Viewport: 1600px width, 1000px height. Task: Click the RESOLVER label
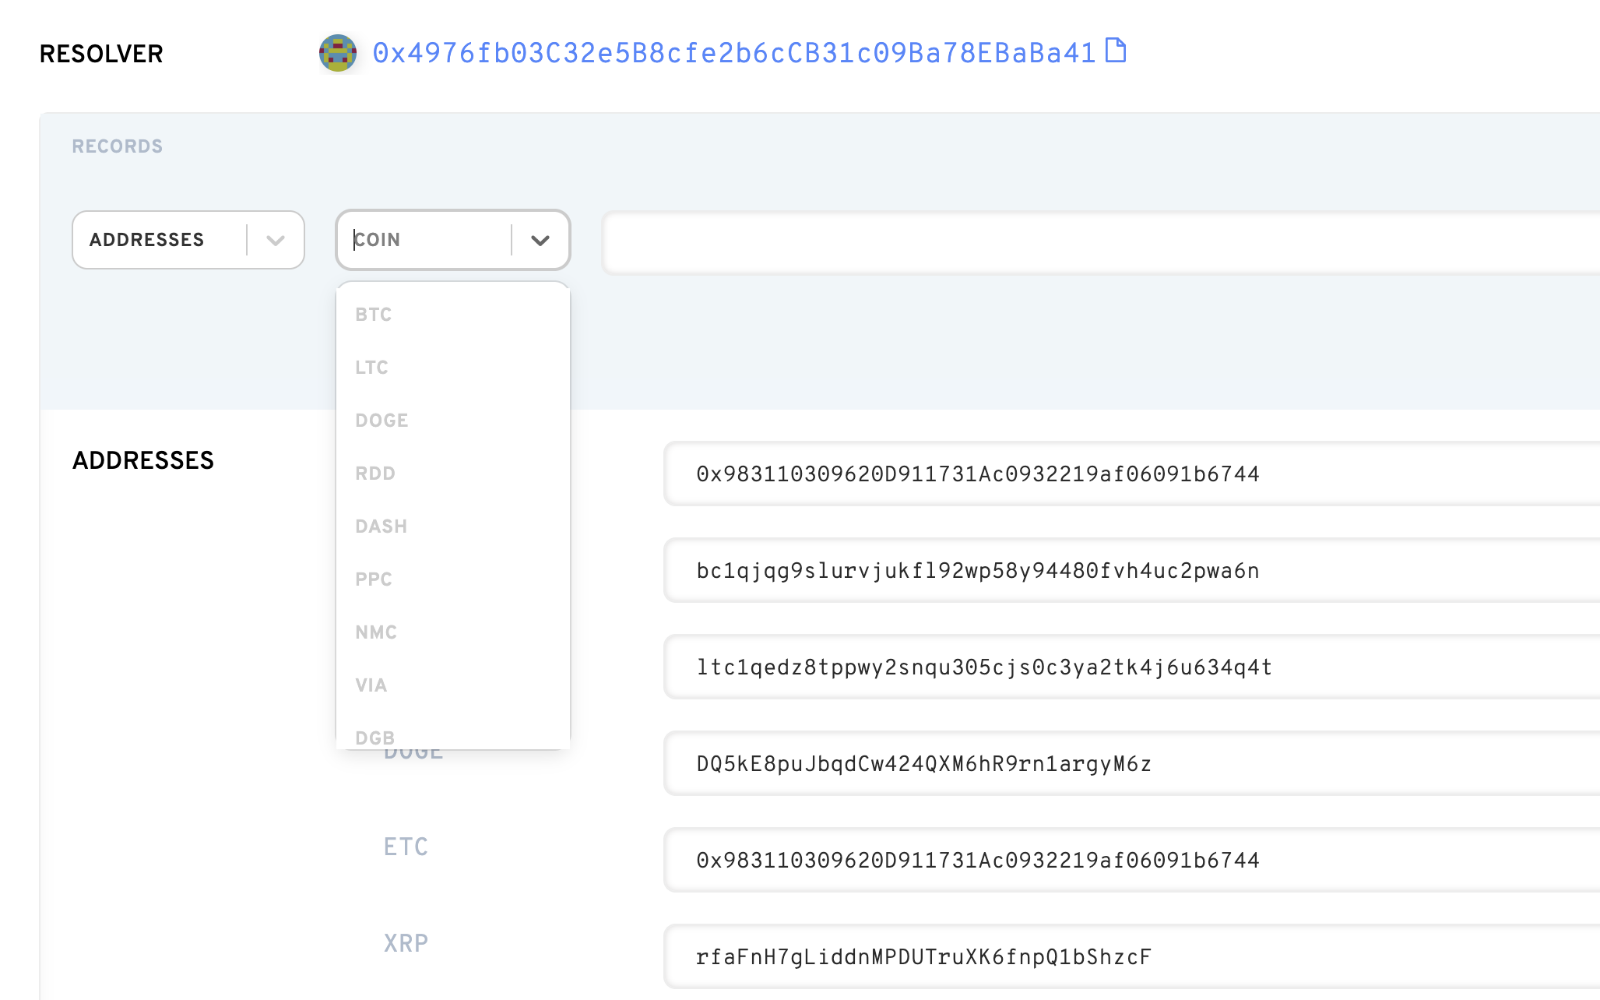pos(101,54)
